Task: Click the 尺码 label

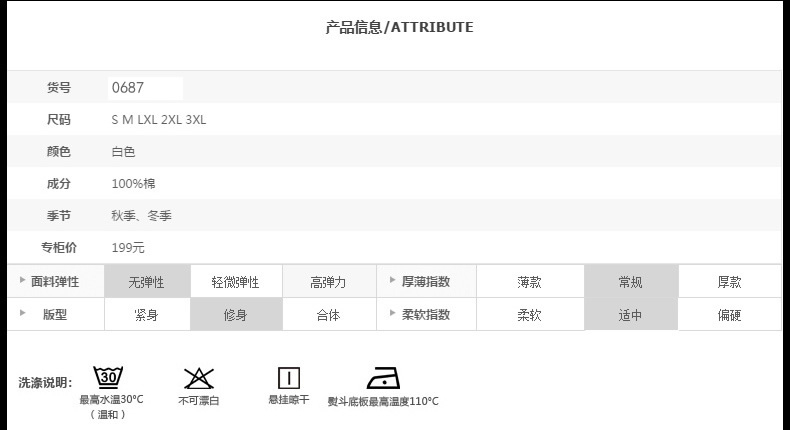Action: (x=59, y=119)
